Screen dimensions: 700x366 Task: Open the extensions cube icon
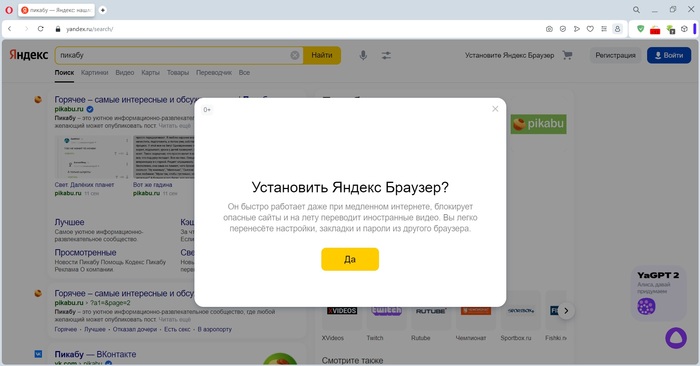point(684,29)
